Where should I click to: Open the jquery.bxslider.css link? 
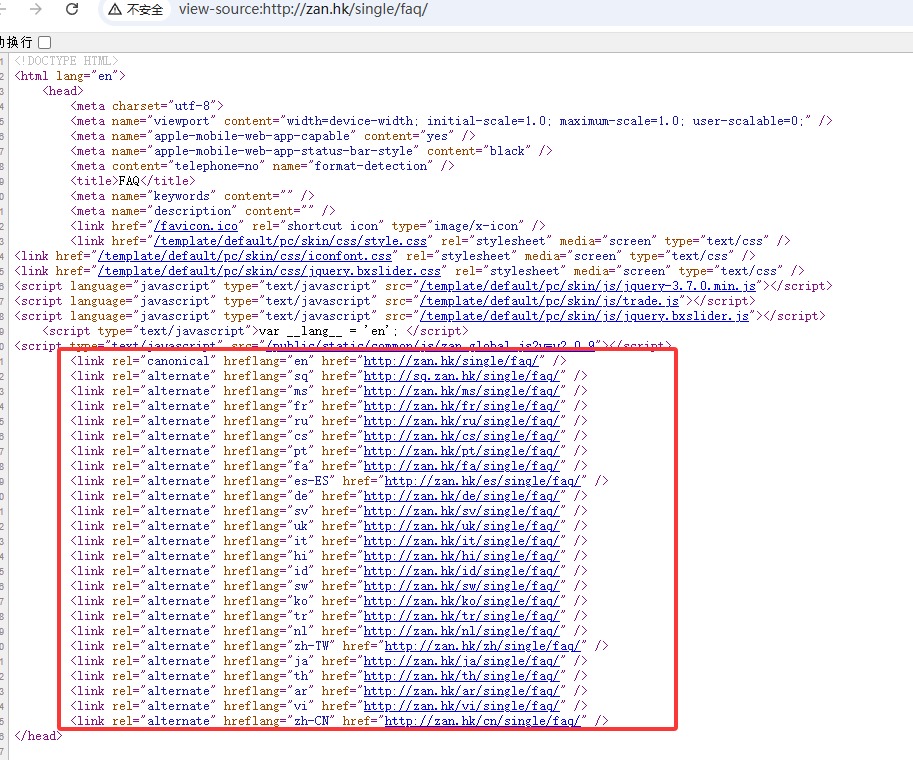(x=269, y=271)
